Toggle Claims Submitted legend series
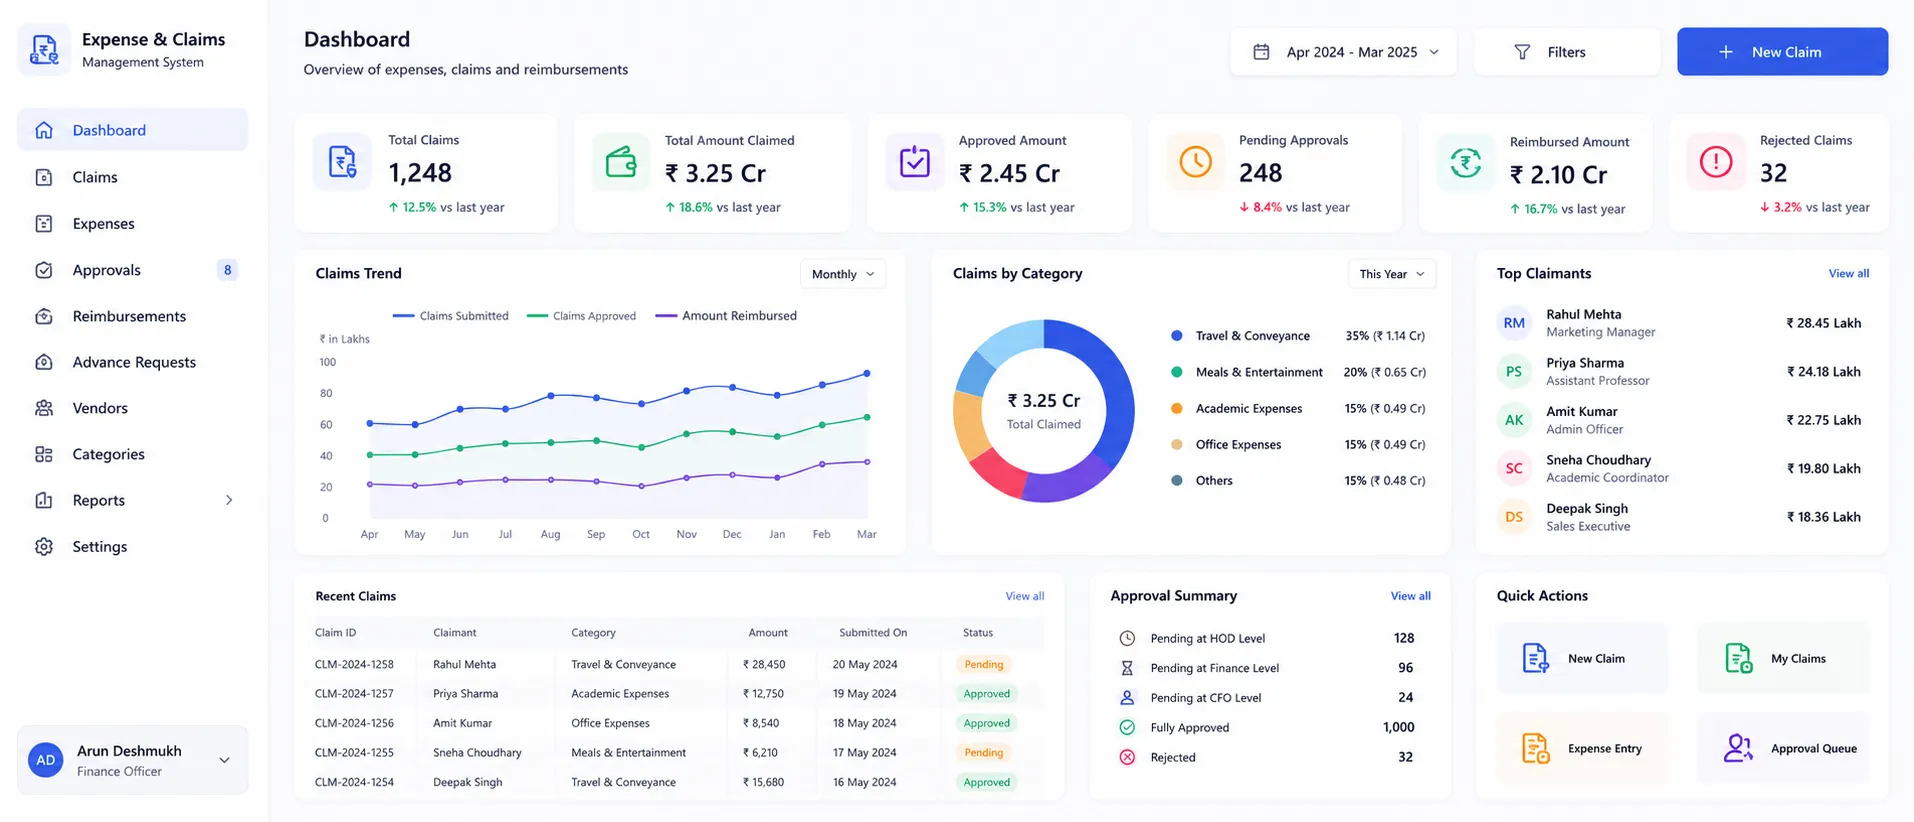 451,316
